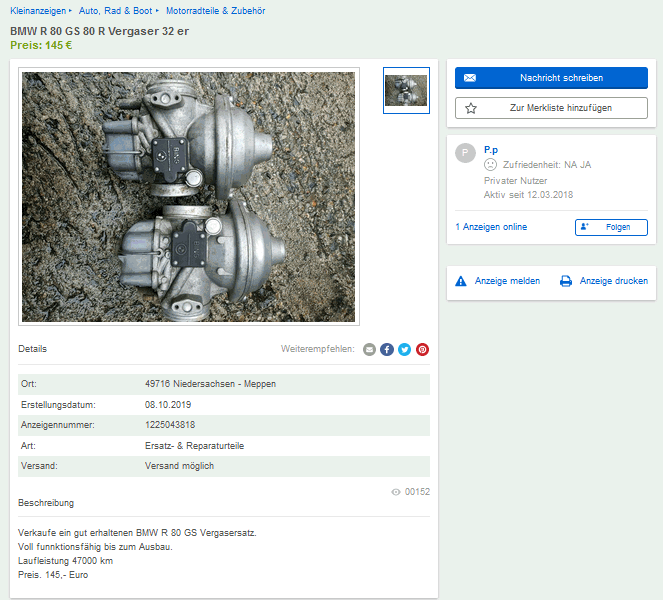The image size is (663, 600).
Task: Click creation date 08.10.2019
Action: point(168,405)
